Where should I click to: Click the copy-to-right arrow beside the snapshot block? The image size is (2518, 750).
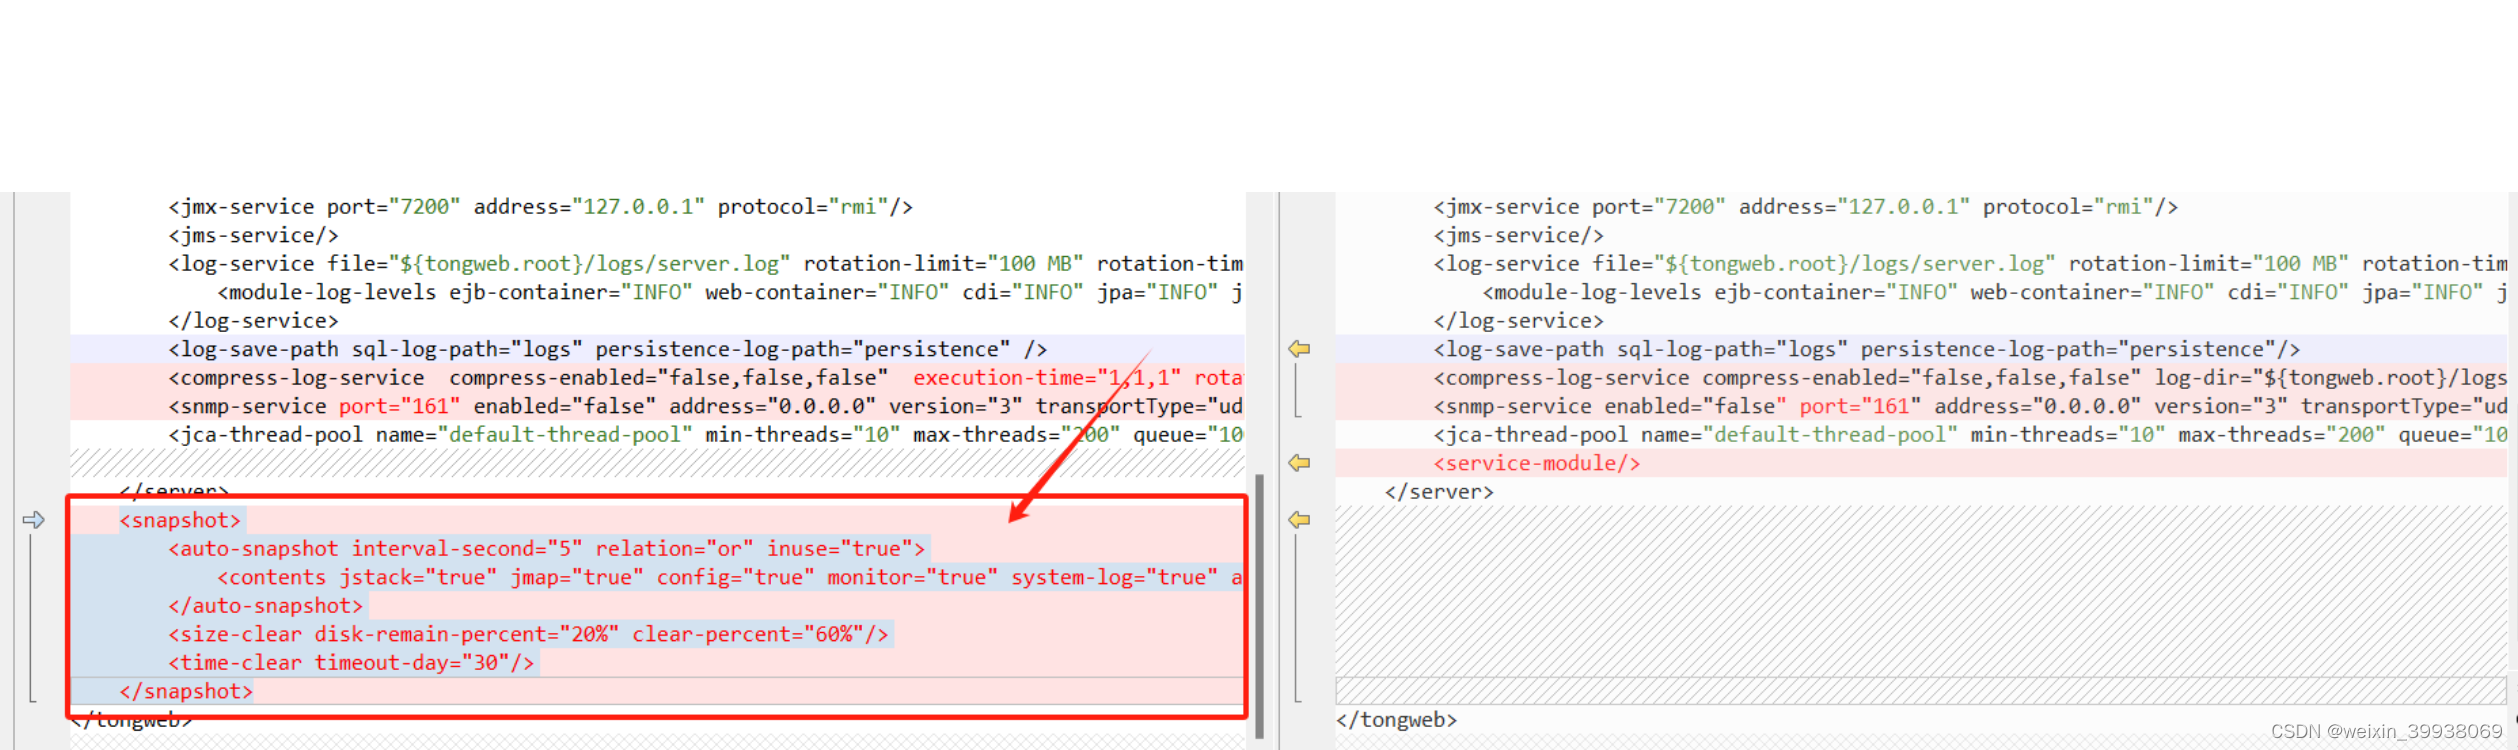[33, 520]
